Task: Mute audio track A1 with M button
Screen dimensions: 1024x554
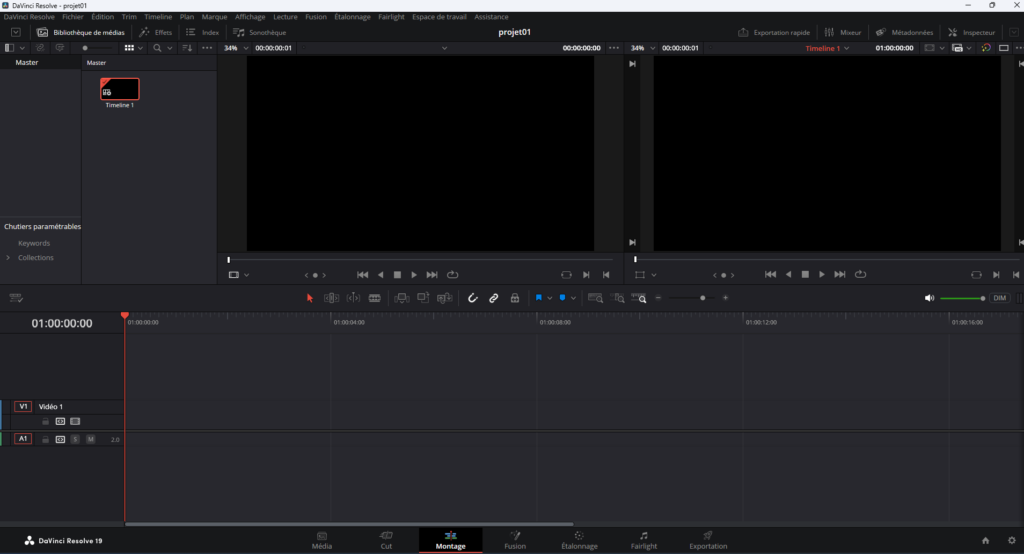Action: coord(90,439)
